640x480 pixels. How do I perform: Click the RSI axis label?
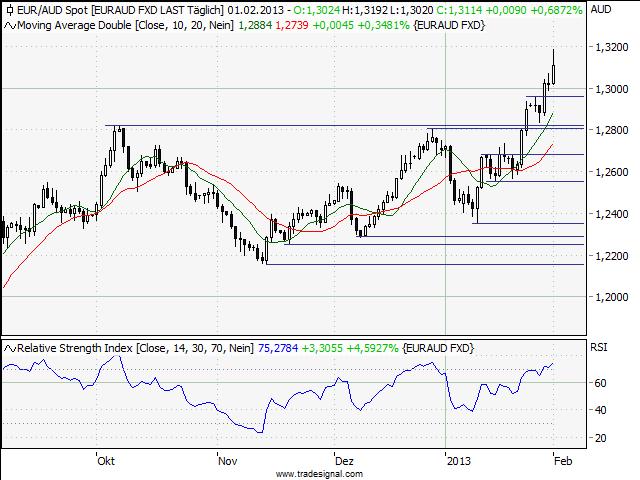tap(600, 349)
